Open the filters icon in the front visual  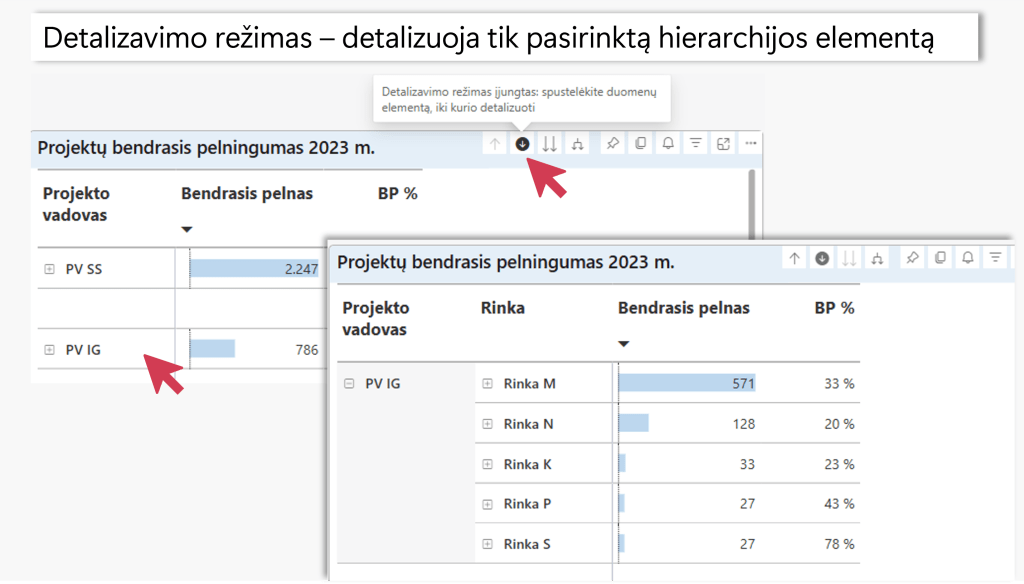(x=995, y=258)
